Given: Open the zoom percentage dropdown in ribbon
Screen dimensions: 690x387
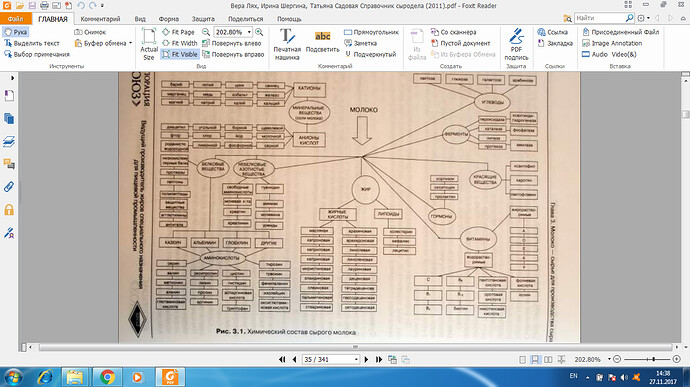Looking at the screenshot, I should (x=249, y=32).
